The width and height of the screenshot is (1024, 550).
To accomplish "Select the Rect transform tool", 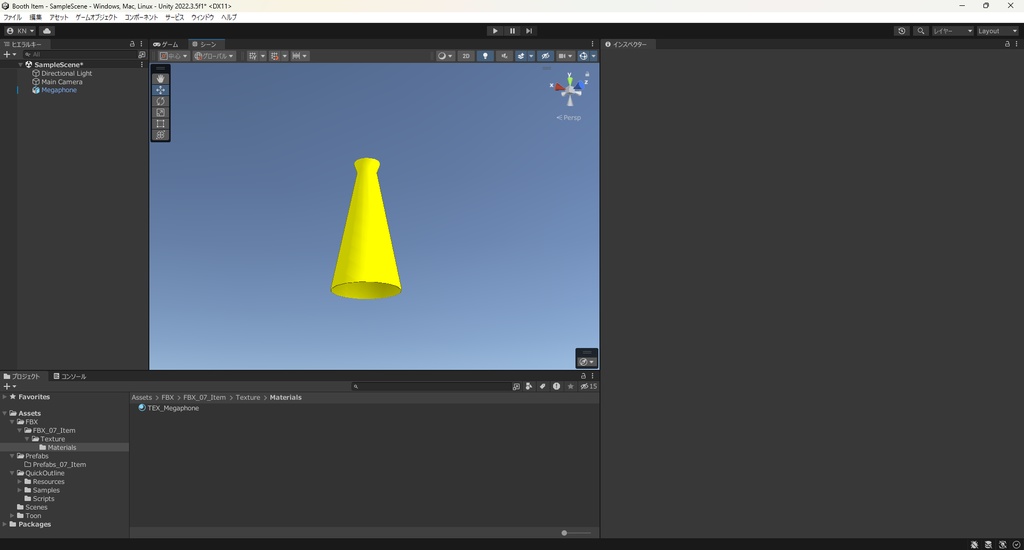I will point(160,123).
